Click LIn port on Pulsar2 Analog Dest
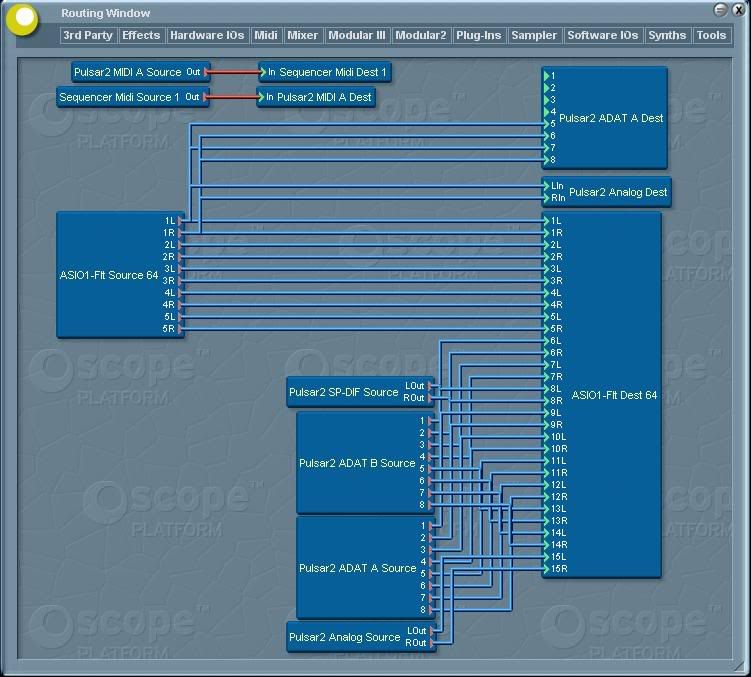This screenshot has width=751, height=677. (x=546, y=186)
